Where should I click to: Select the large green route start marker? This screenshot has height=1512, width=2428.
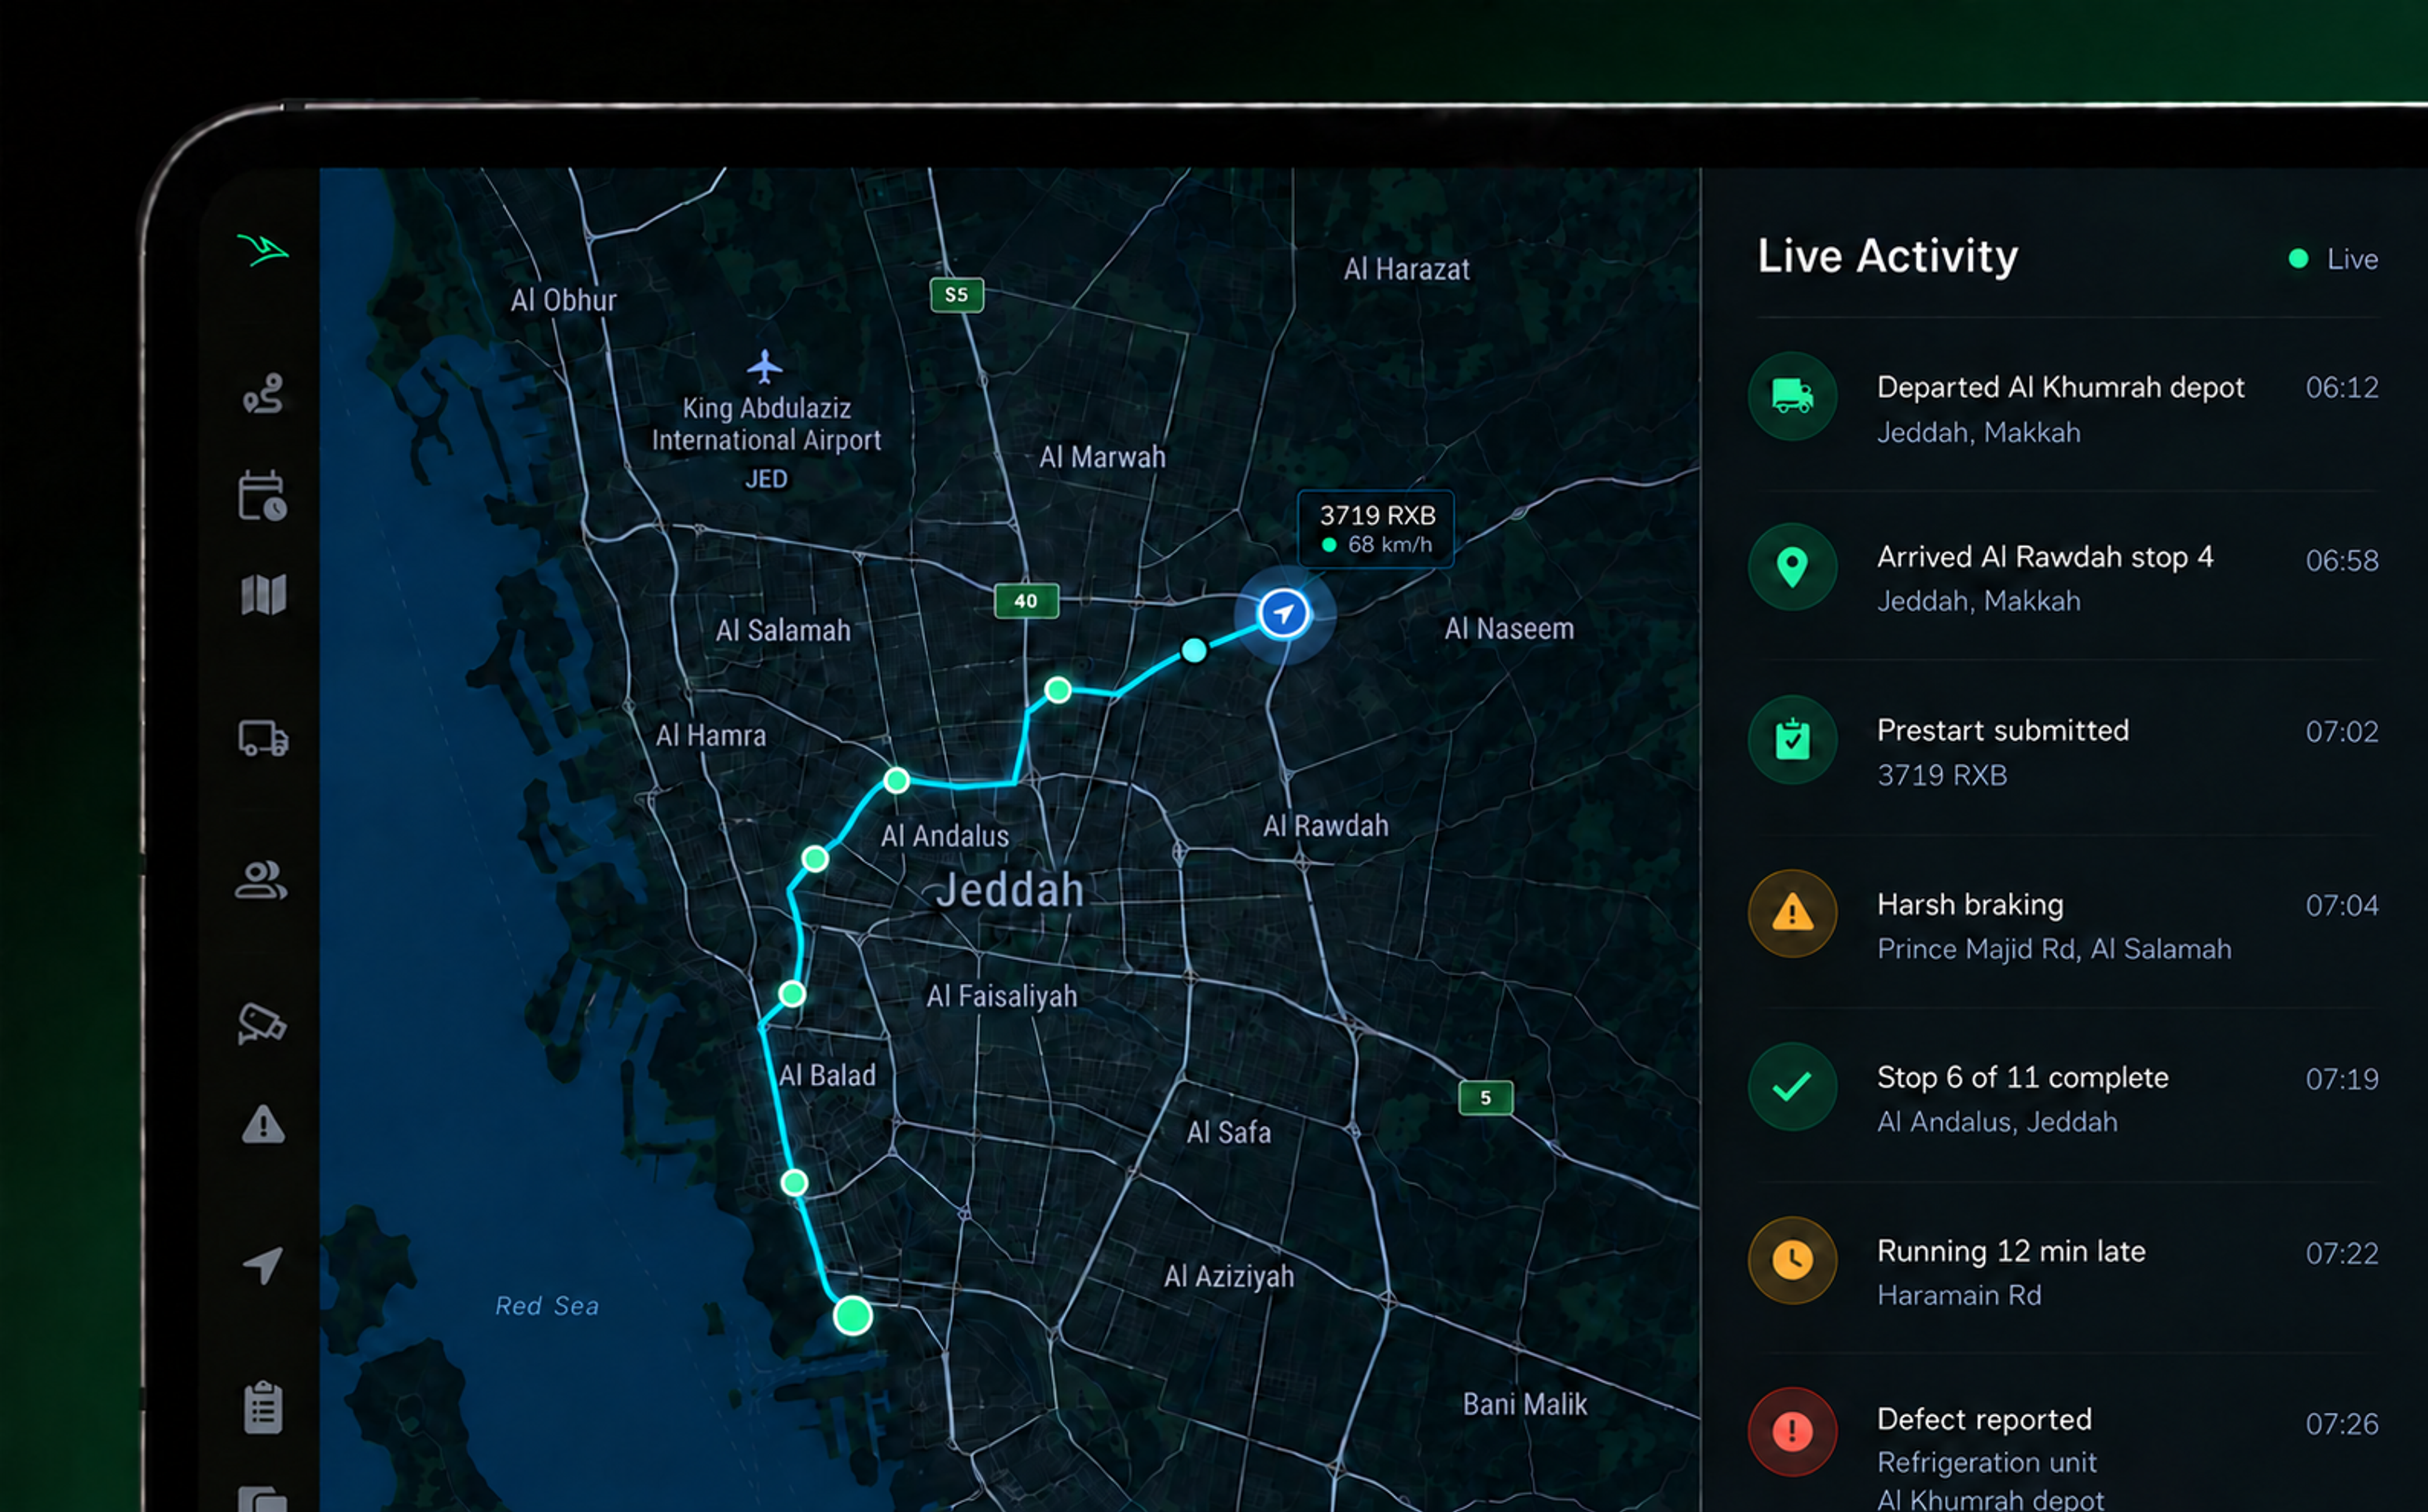[x=853, y=1315]
